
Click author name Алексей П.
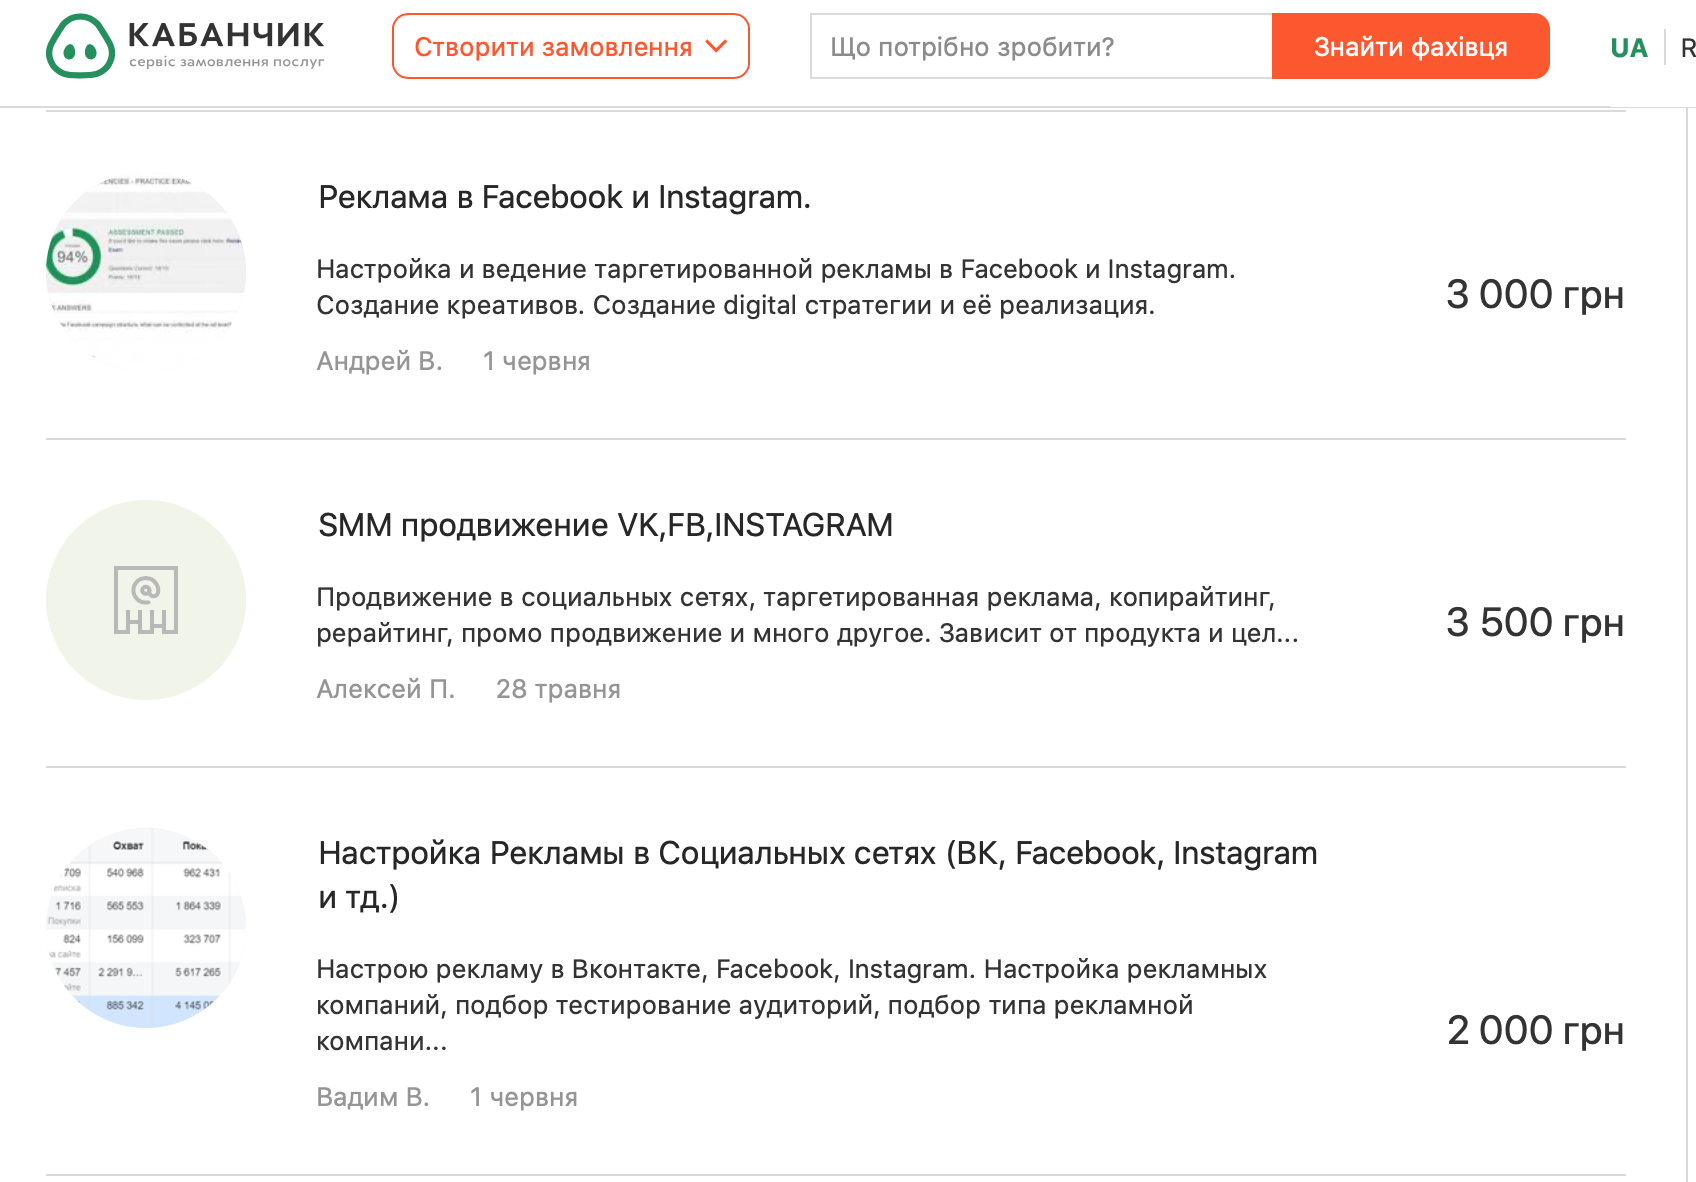click(x=385, y=689)
